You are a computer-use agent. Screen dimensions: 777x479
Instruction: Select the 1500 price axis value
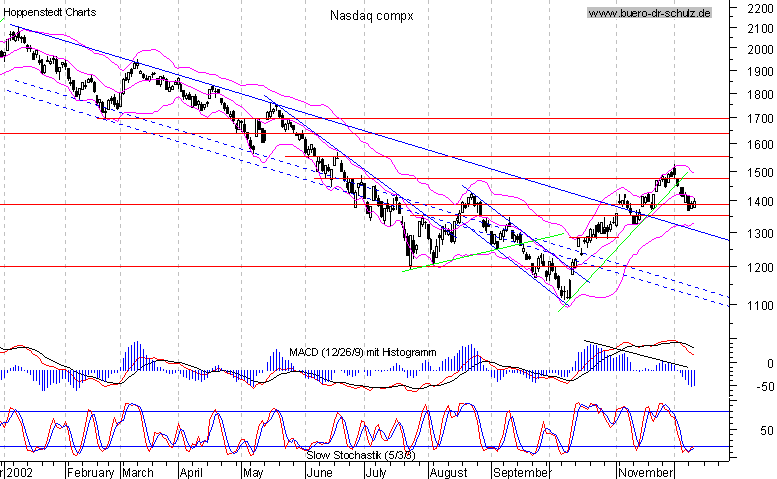pyautogui.click(x=760, y=172)
